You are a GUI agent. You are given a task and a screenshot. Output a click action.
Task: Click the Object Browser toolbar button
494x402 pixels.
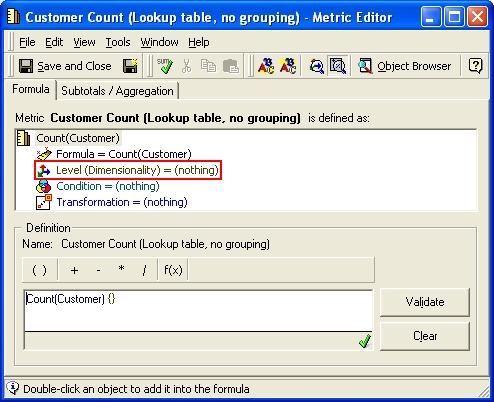click(x=404, y=66)
